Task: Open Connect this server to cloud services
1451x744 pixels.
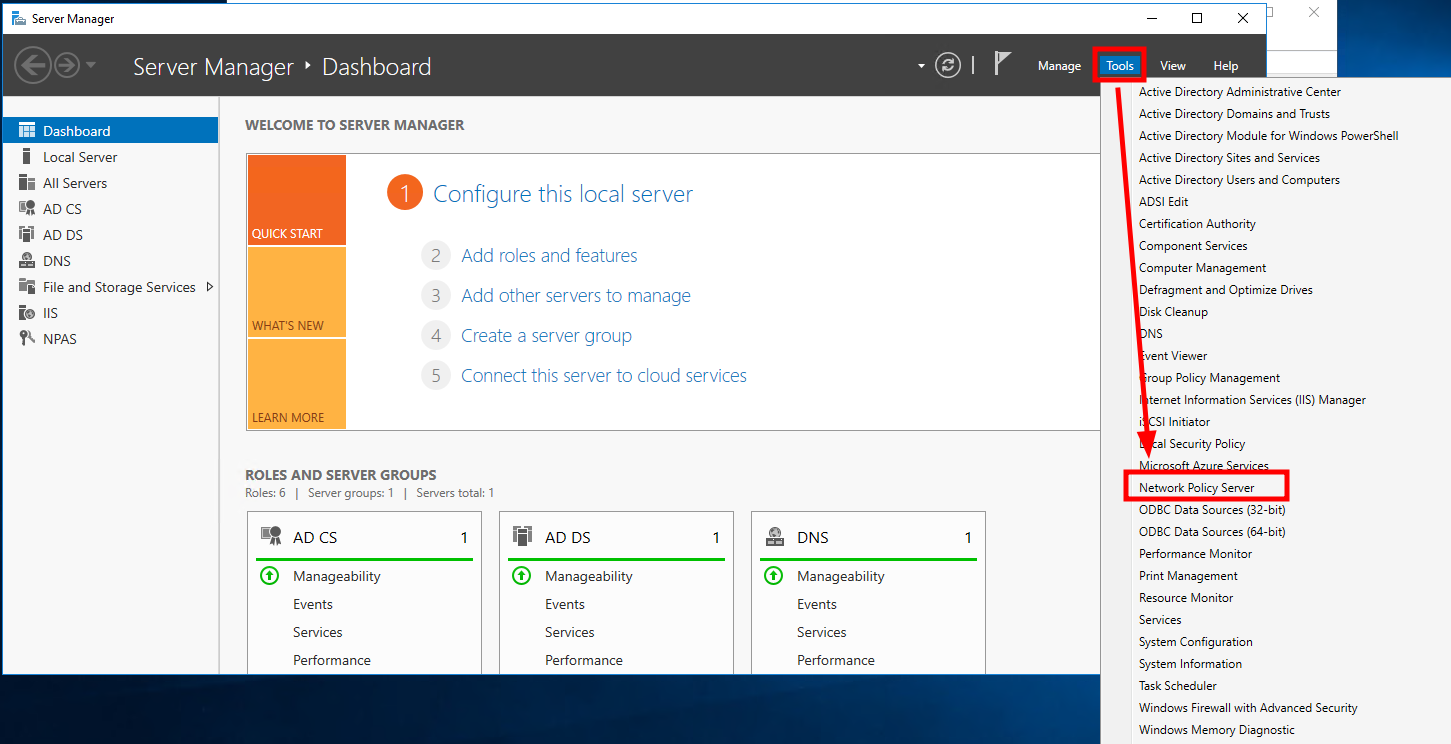Action: [603, 375]
